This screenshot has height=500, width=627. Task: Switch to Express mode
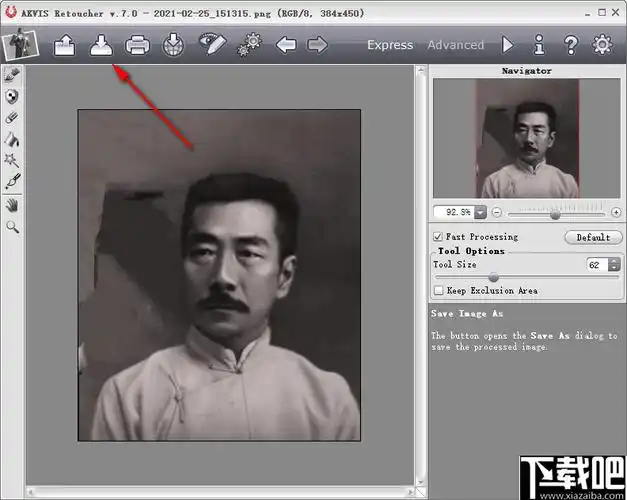[x=390, y=45]
